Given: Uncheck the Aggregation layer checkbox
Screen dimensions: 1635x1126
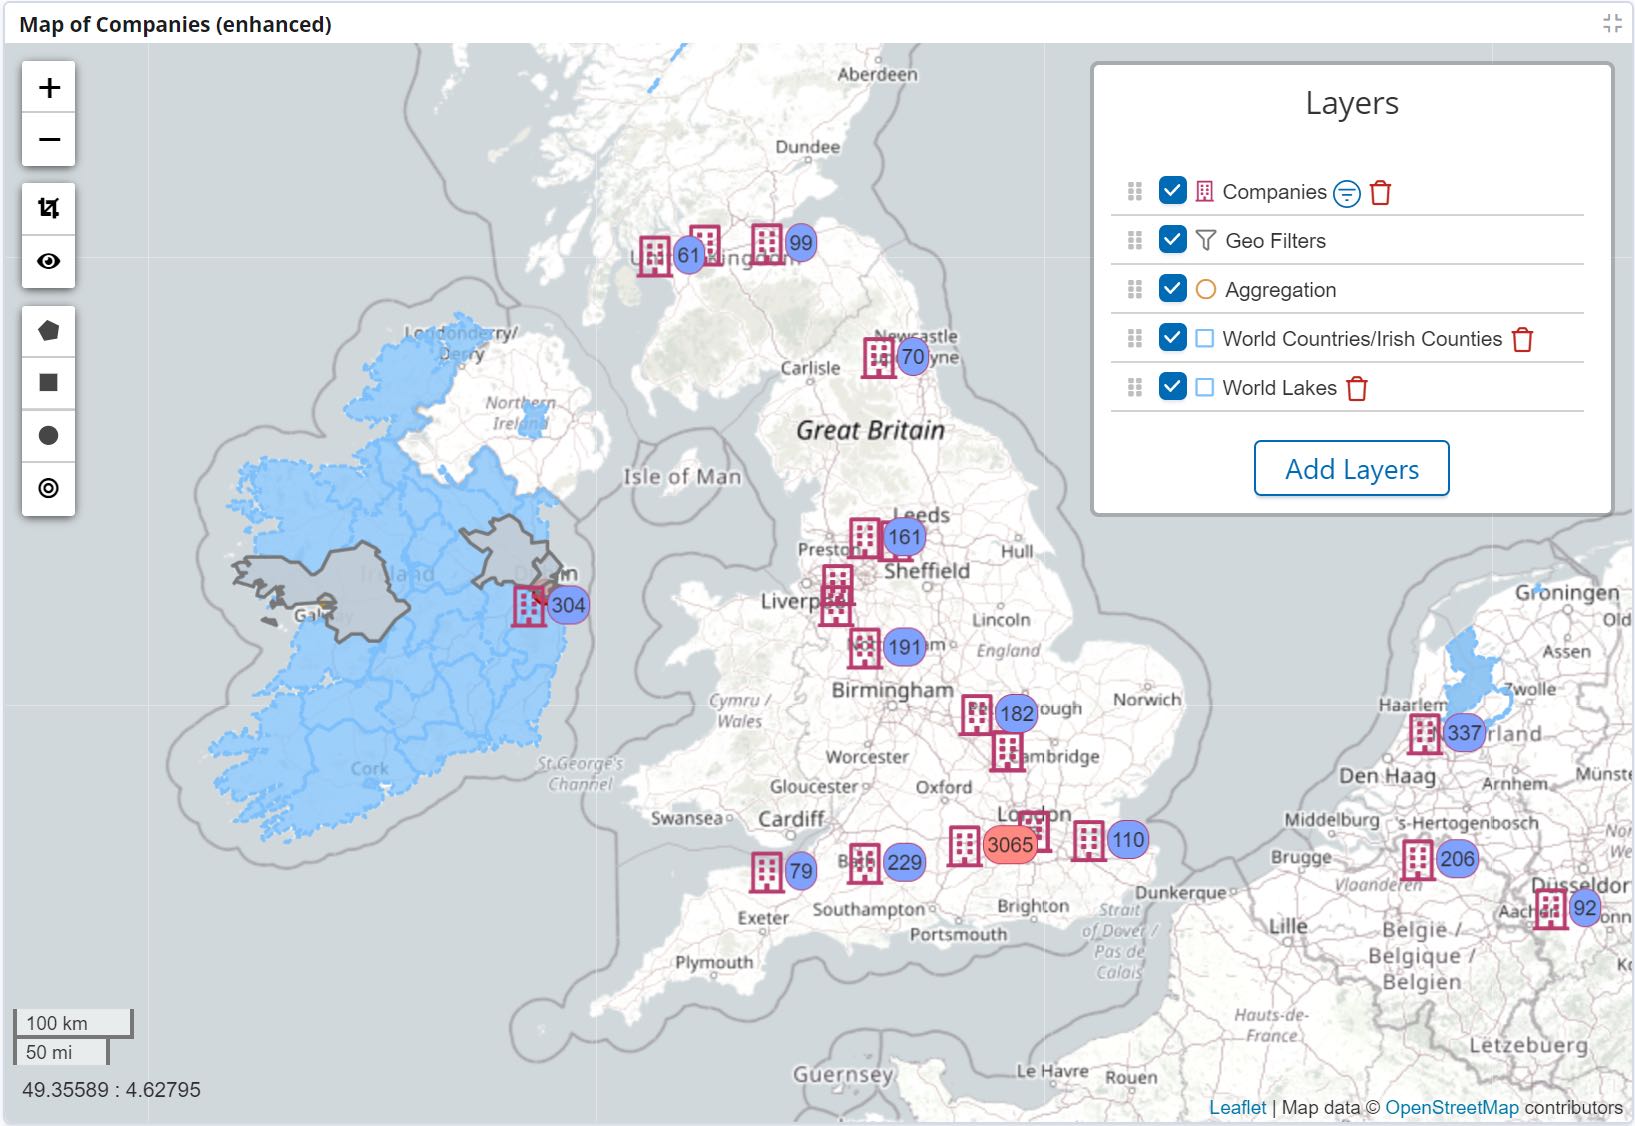Looking at the screenshot, I should click(1173, 288).
